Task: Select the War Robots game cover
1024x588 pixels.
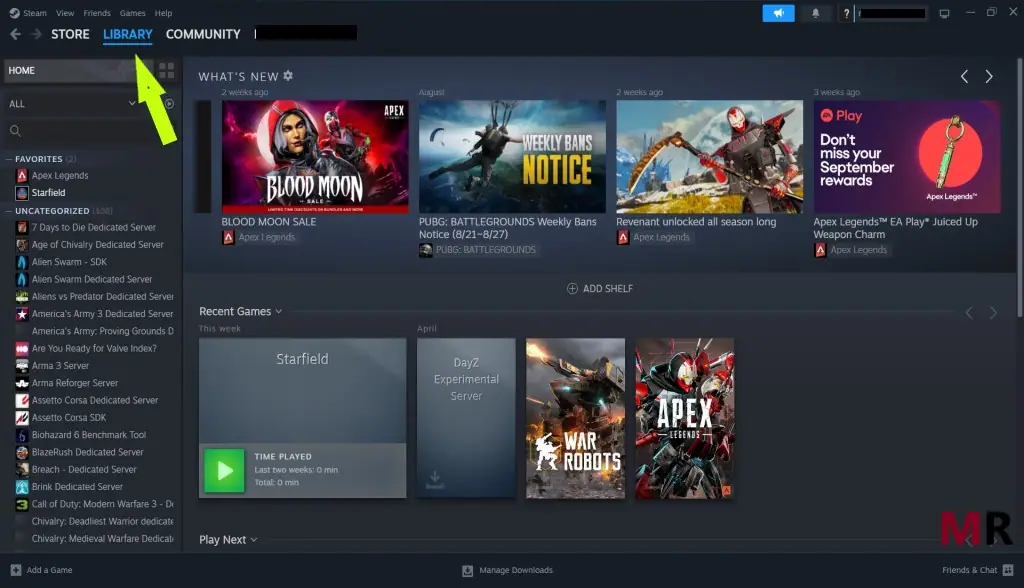Action: coord(575,418)
